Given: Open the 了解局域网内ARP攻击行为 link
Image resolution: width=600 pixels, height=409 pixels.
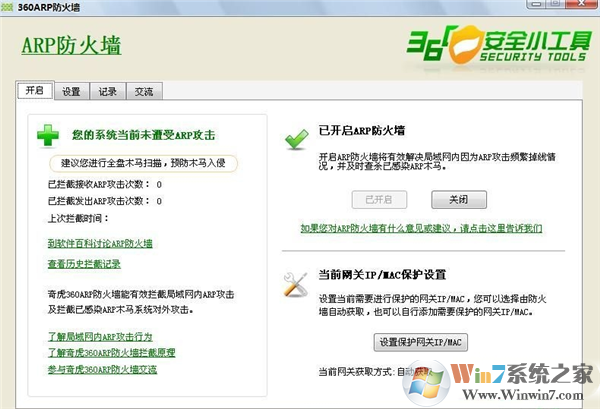Looking at the screenshot, I should click(100, 337).
